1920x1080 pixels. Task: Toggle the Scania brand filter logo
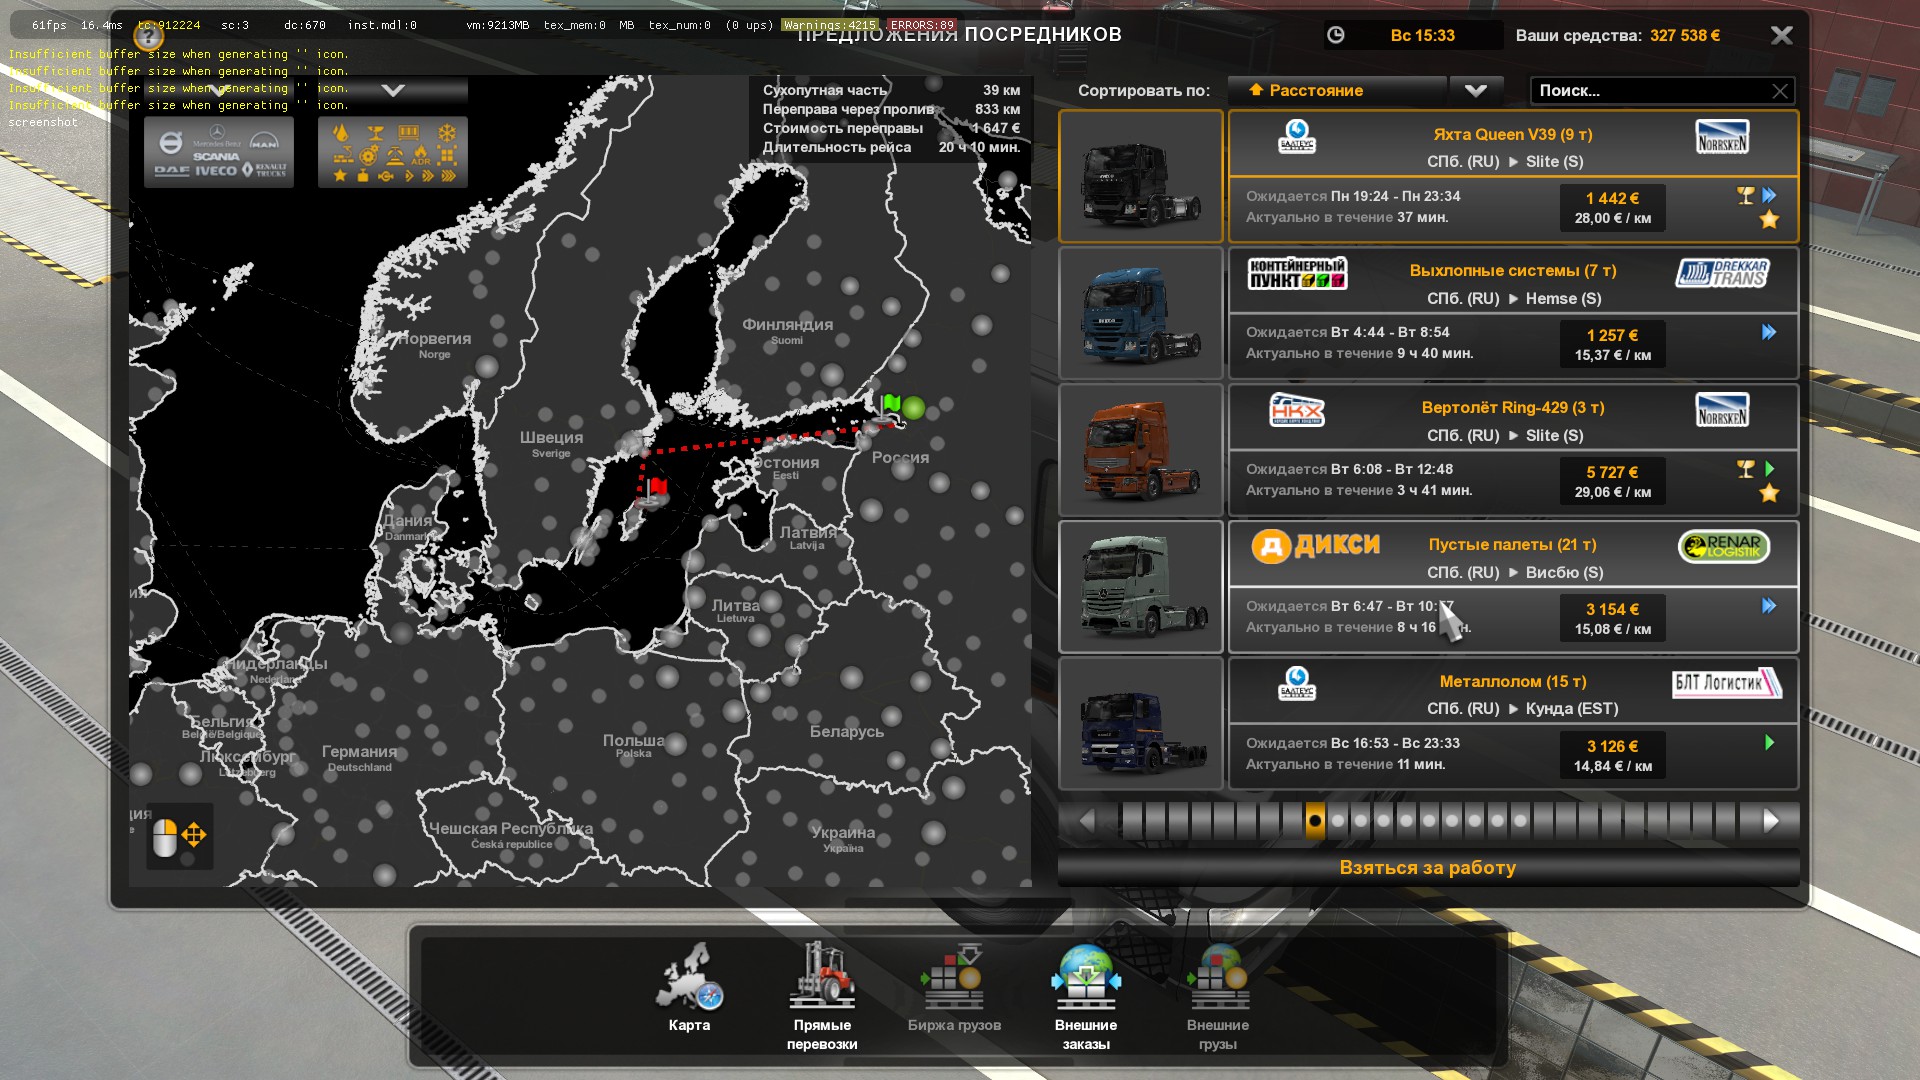pyautogui.click(x=216, y=157)
